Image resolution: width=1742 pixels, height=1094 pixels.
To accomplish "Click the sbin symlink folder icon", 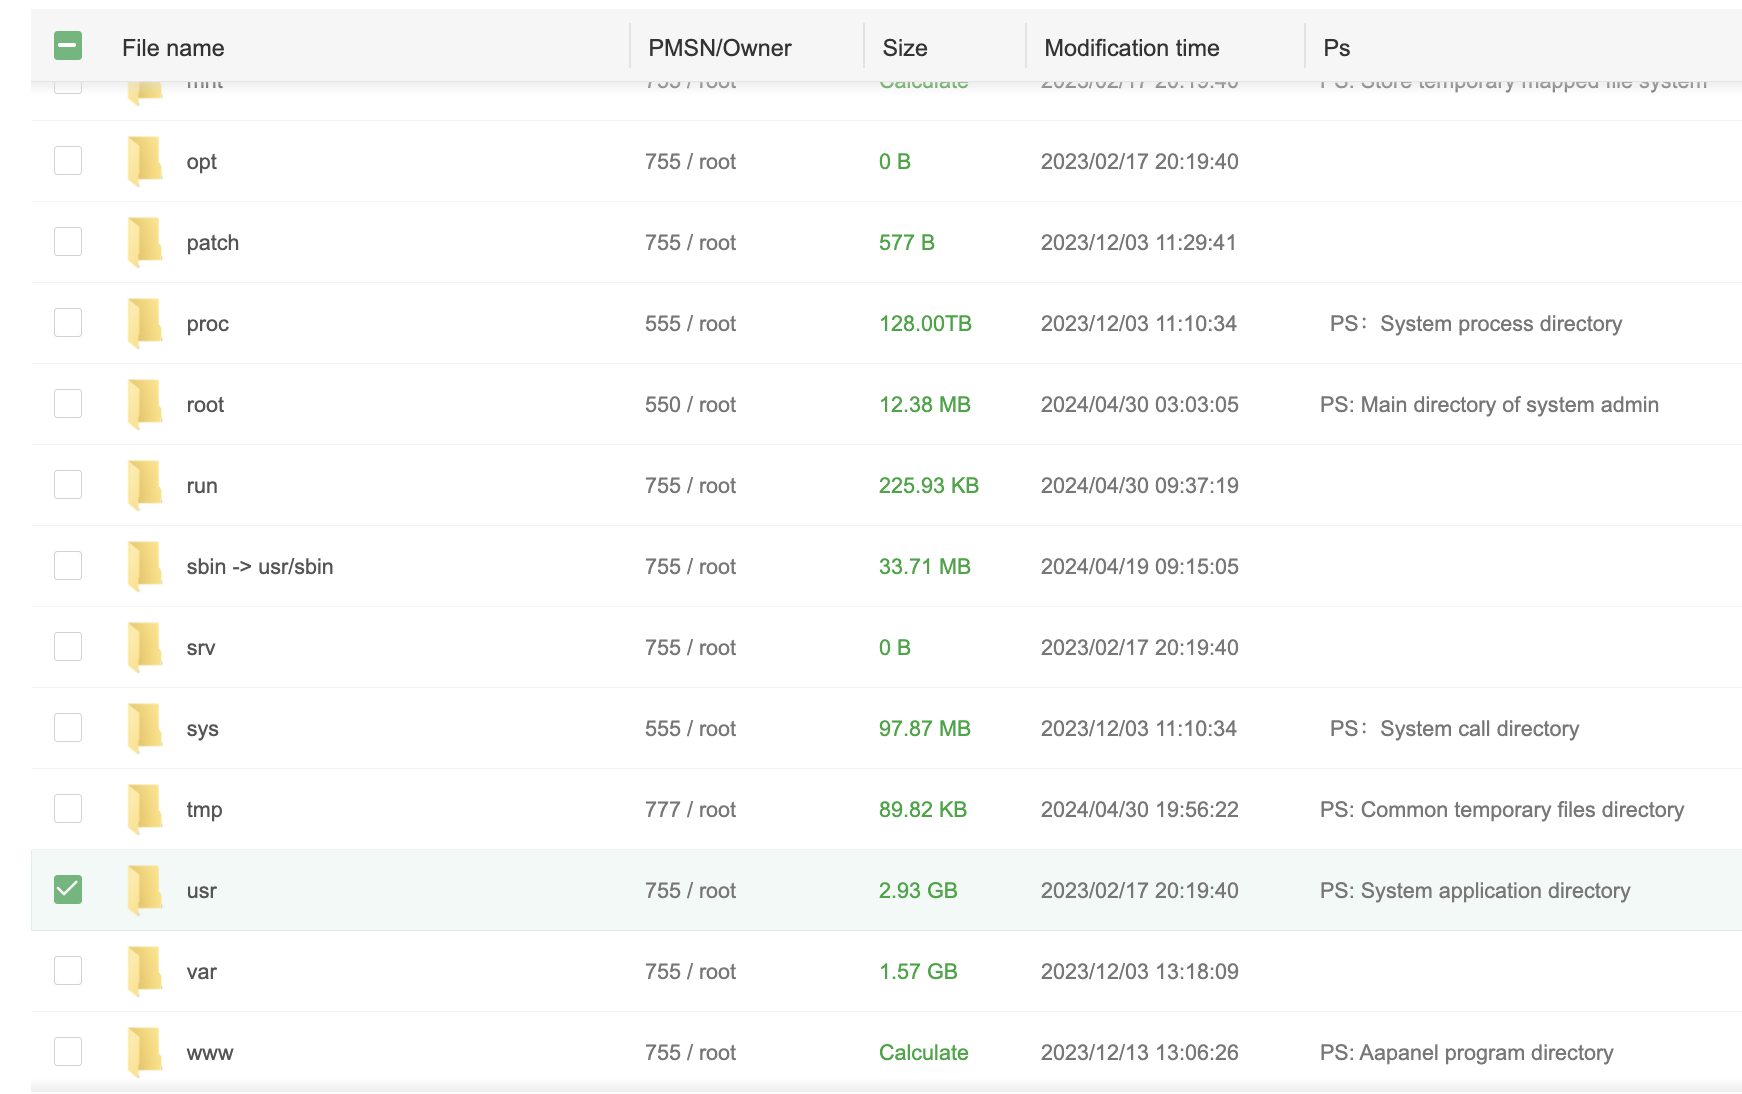I will tap(145, 566).
